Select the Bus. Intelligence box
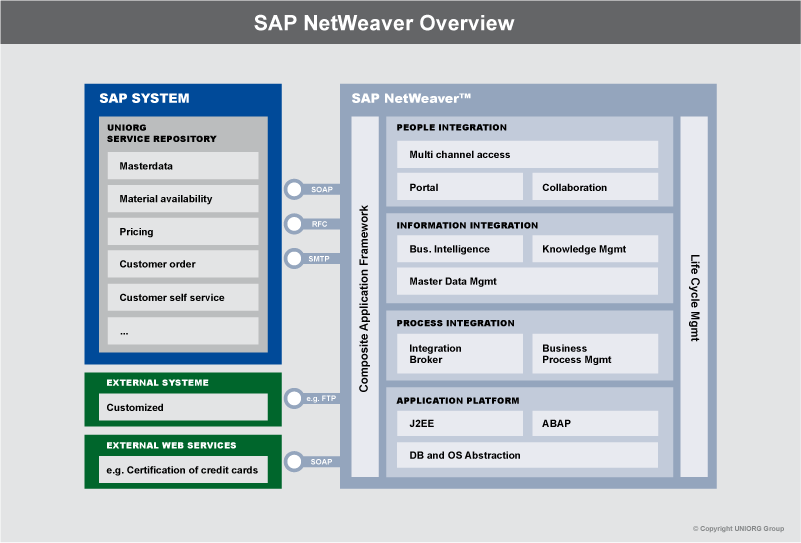The width and height of the screenshot is (801, 543). click(460, 249)
